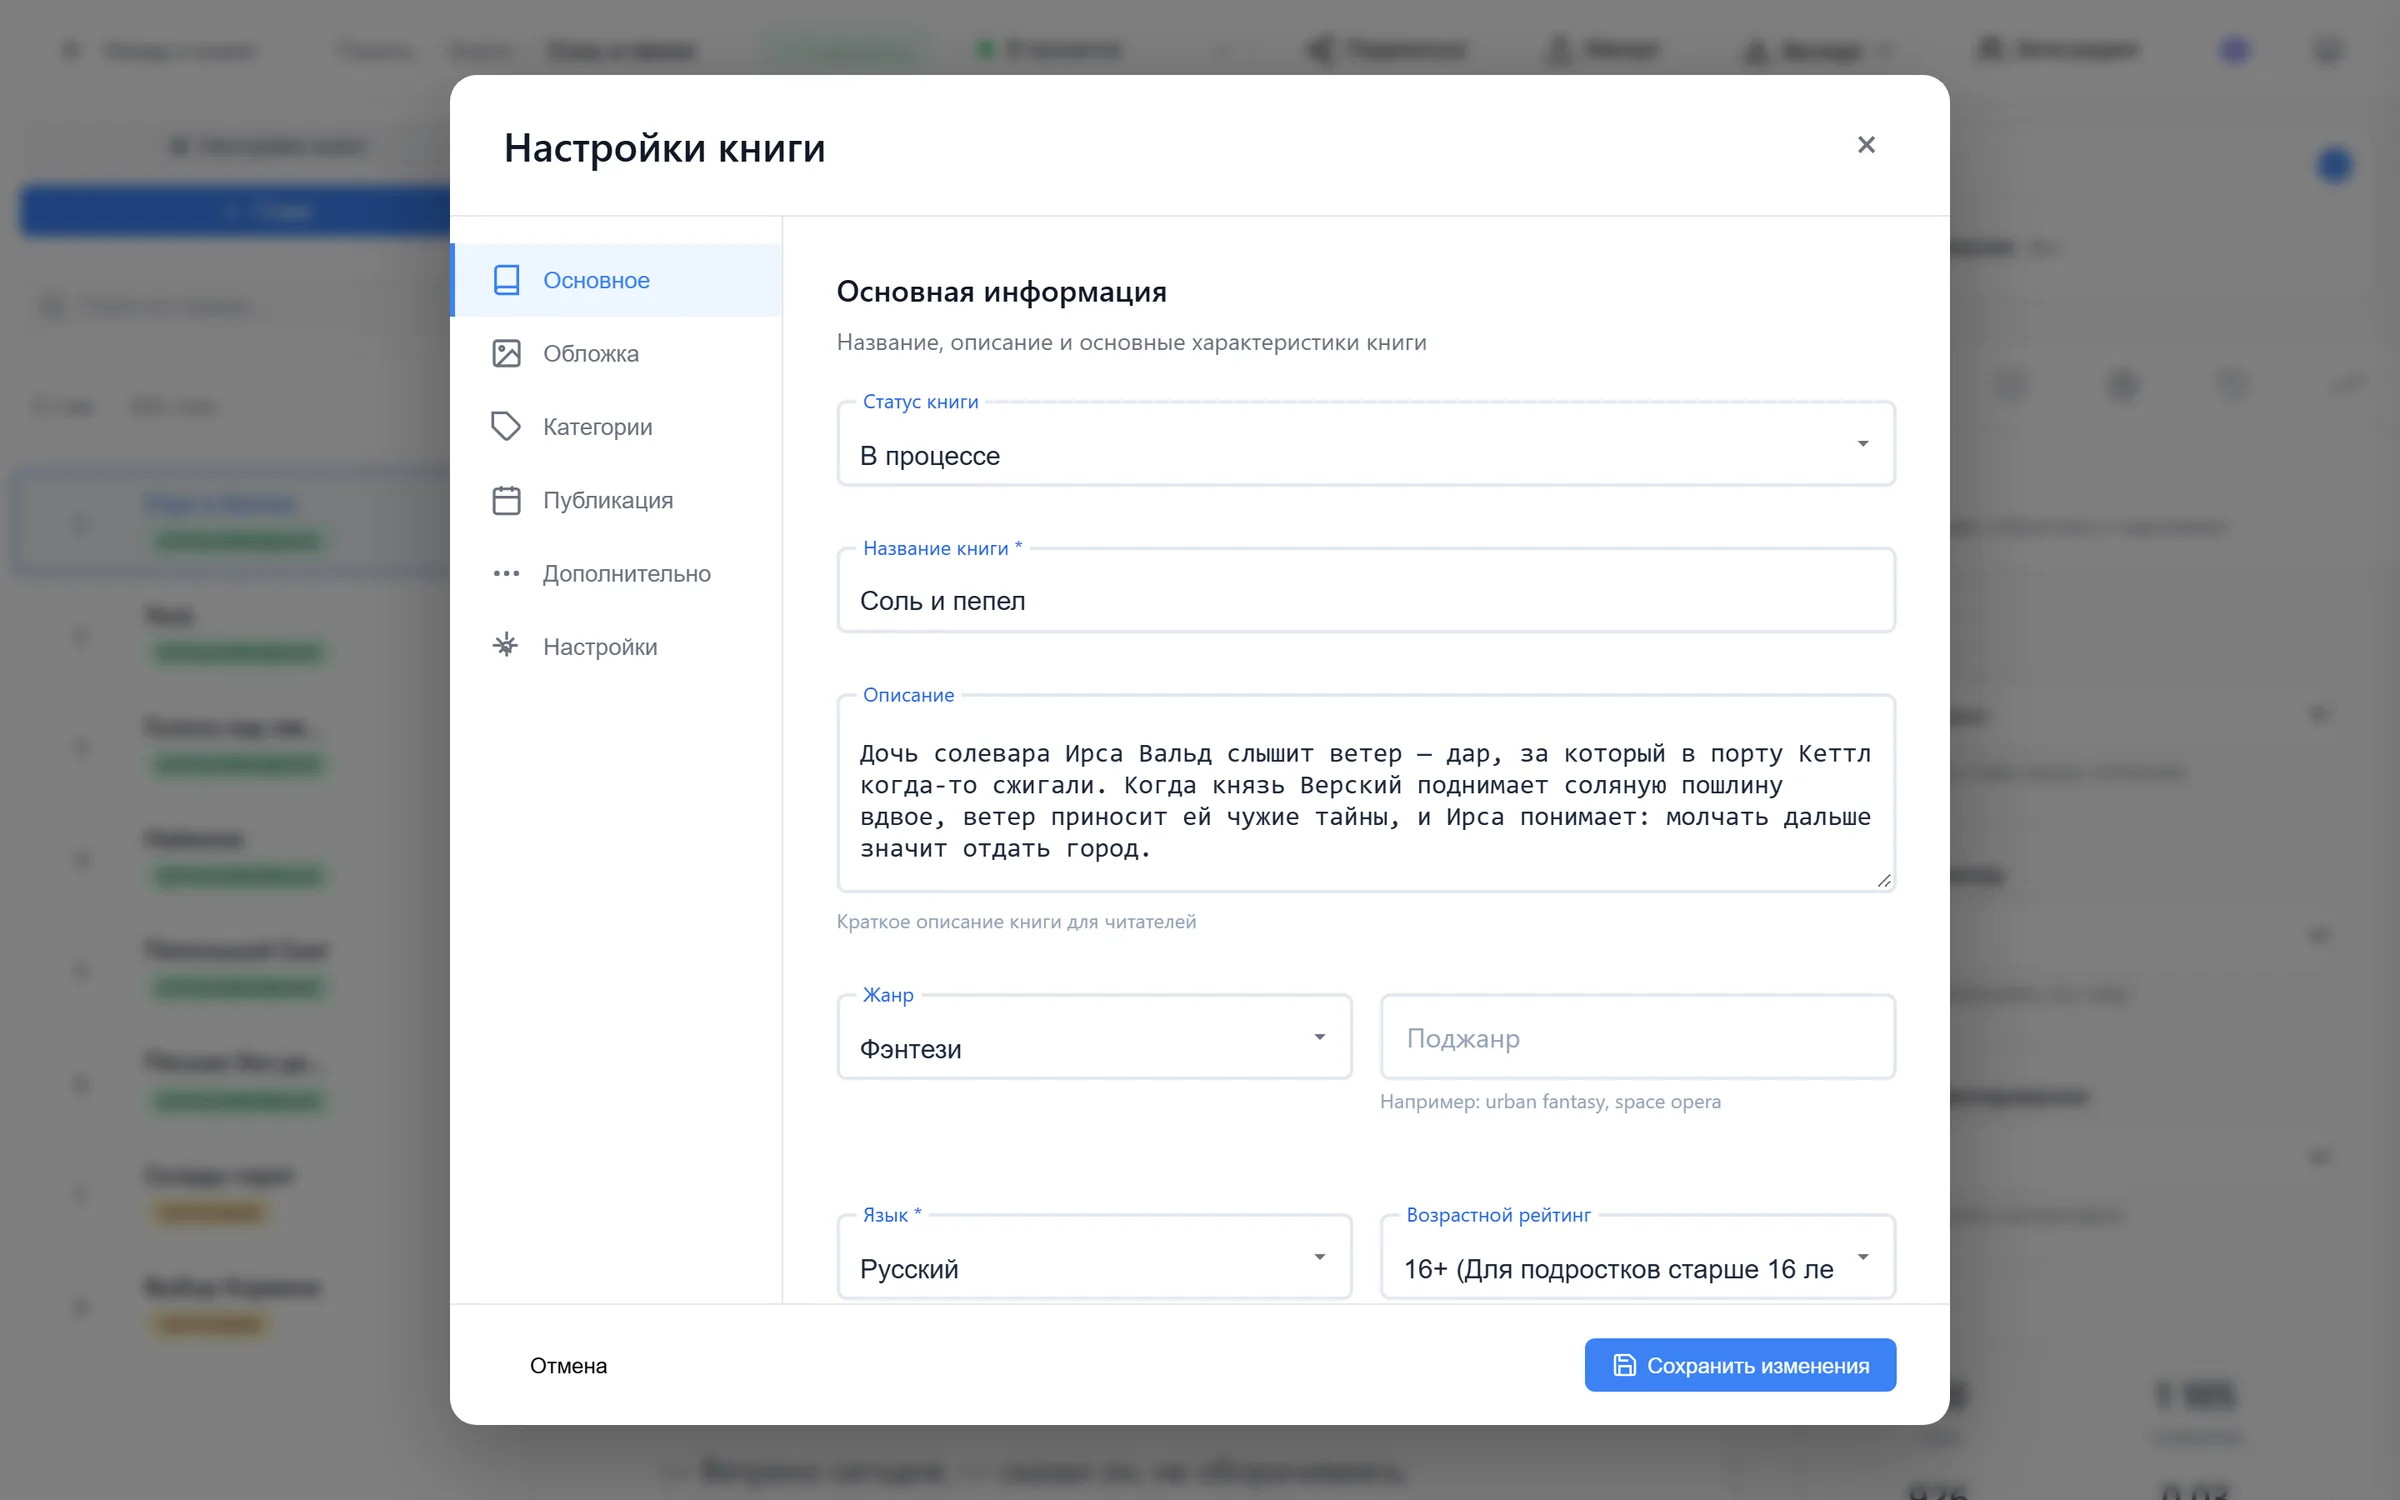Open the Статус книги dropdown
The height and width of the screenshot is (1500, 2400).
1366,444
